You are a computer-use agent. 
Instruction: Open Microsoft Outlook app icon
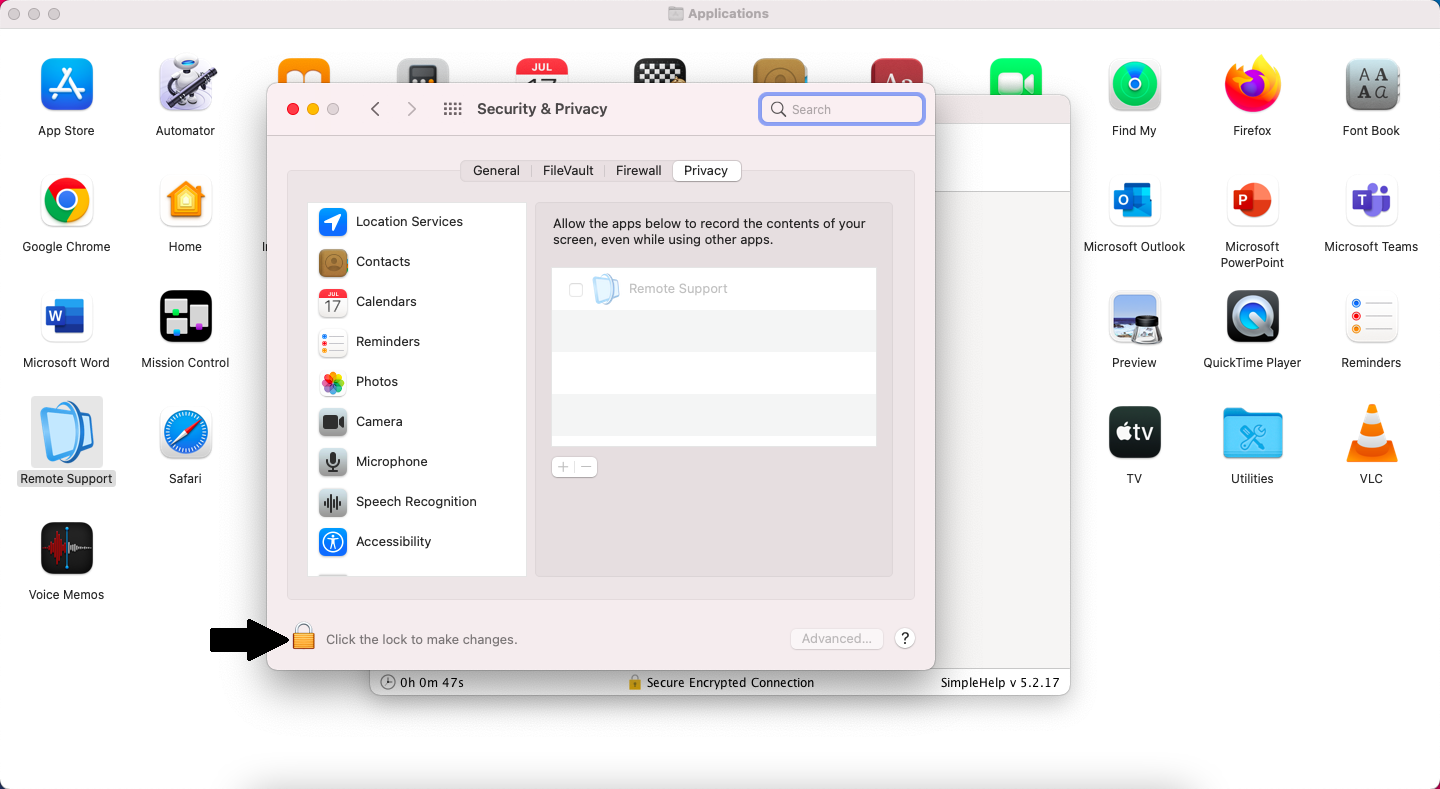[x=1134, y=201]
